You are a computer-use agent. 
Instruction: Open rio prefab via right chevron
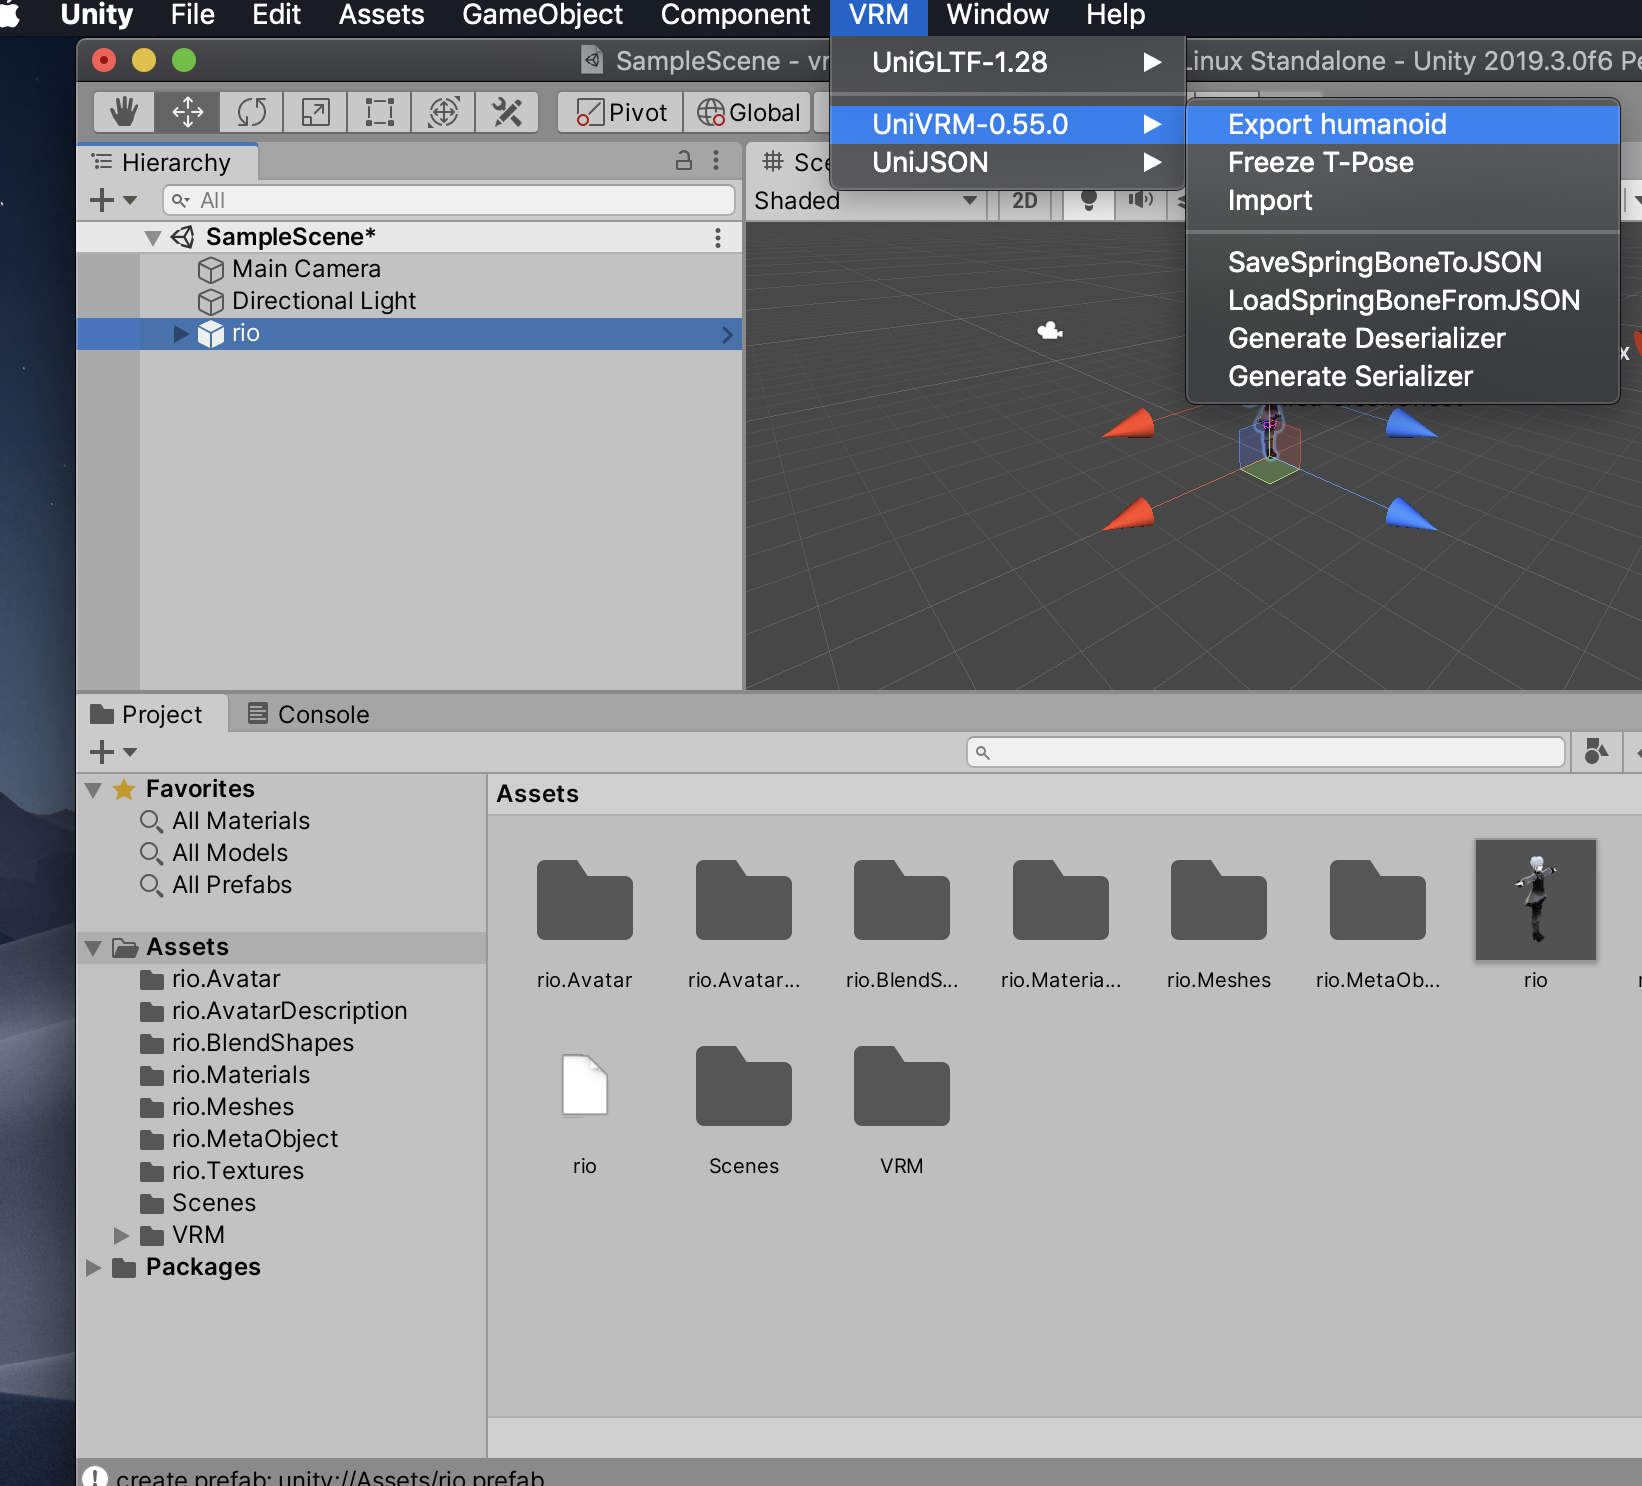pos(727,334)
